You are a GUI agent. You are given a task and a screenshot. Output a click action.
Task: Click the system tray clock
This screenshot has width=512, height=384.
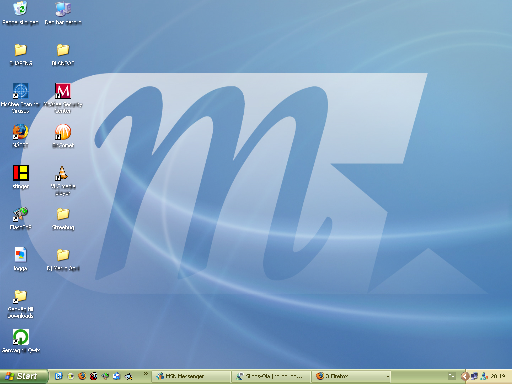click(x=498, y=376)
